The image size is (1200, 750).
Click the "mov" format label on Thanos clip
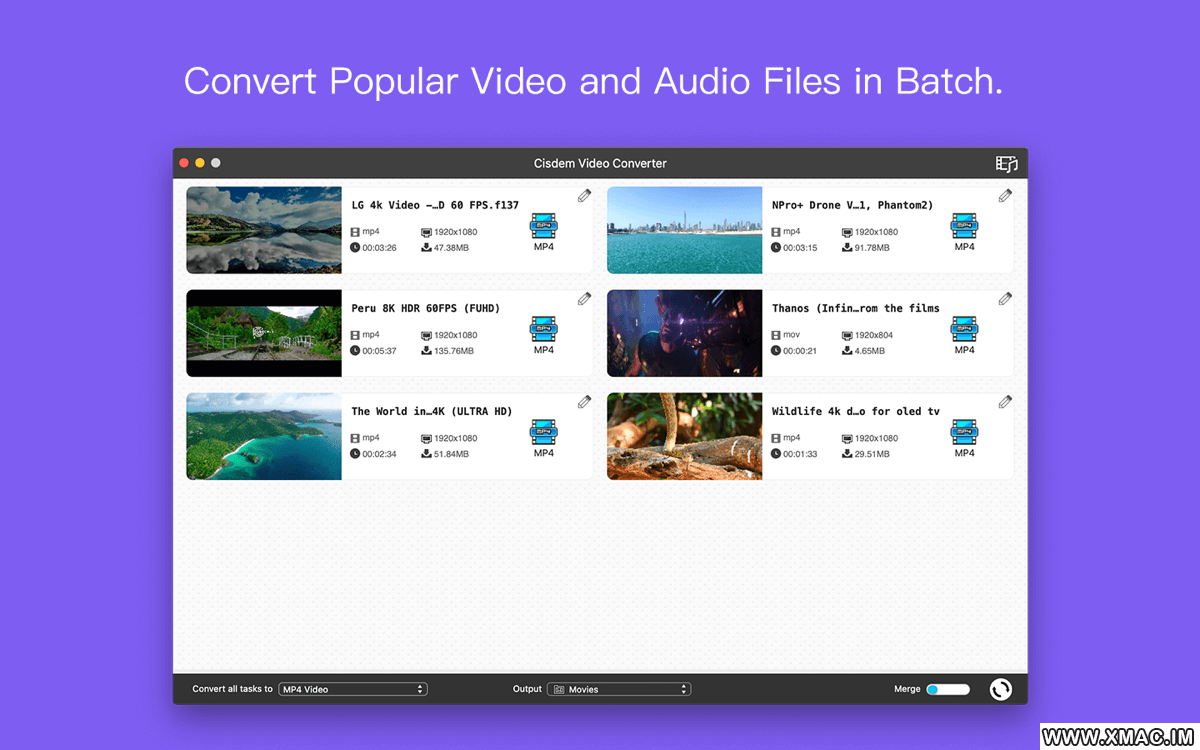(x=791, y=335)
